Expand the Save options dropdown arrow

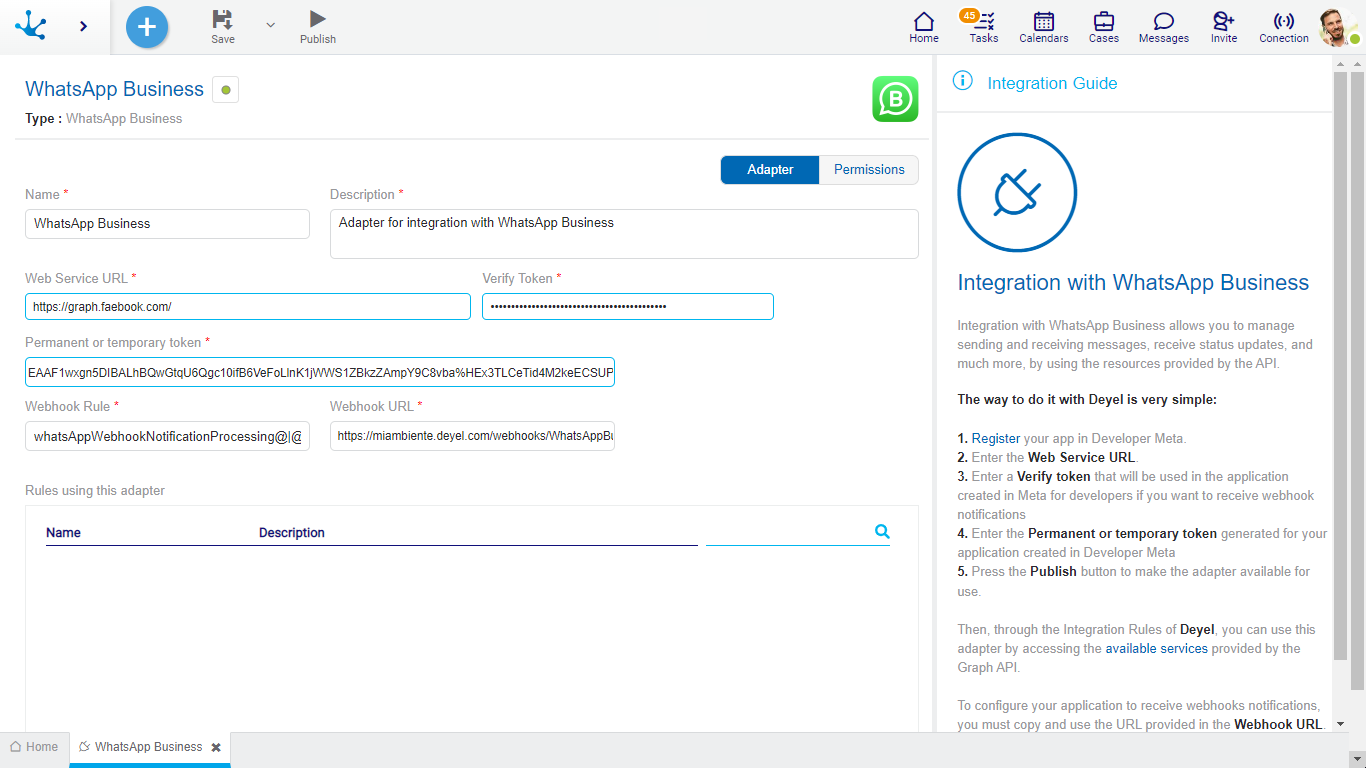click(x=270, y=25)
